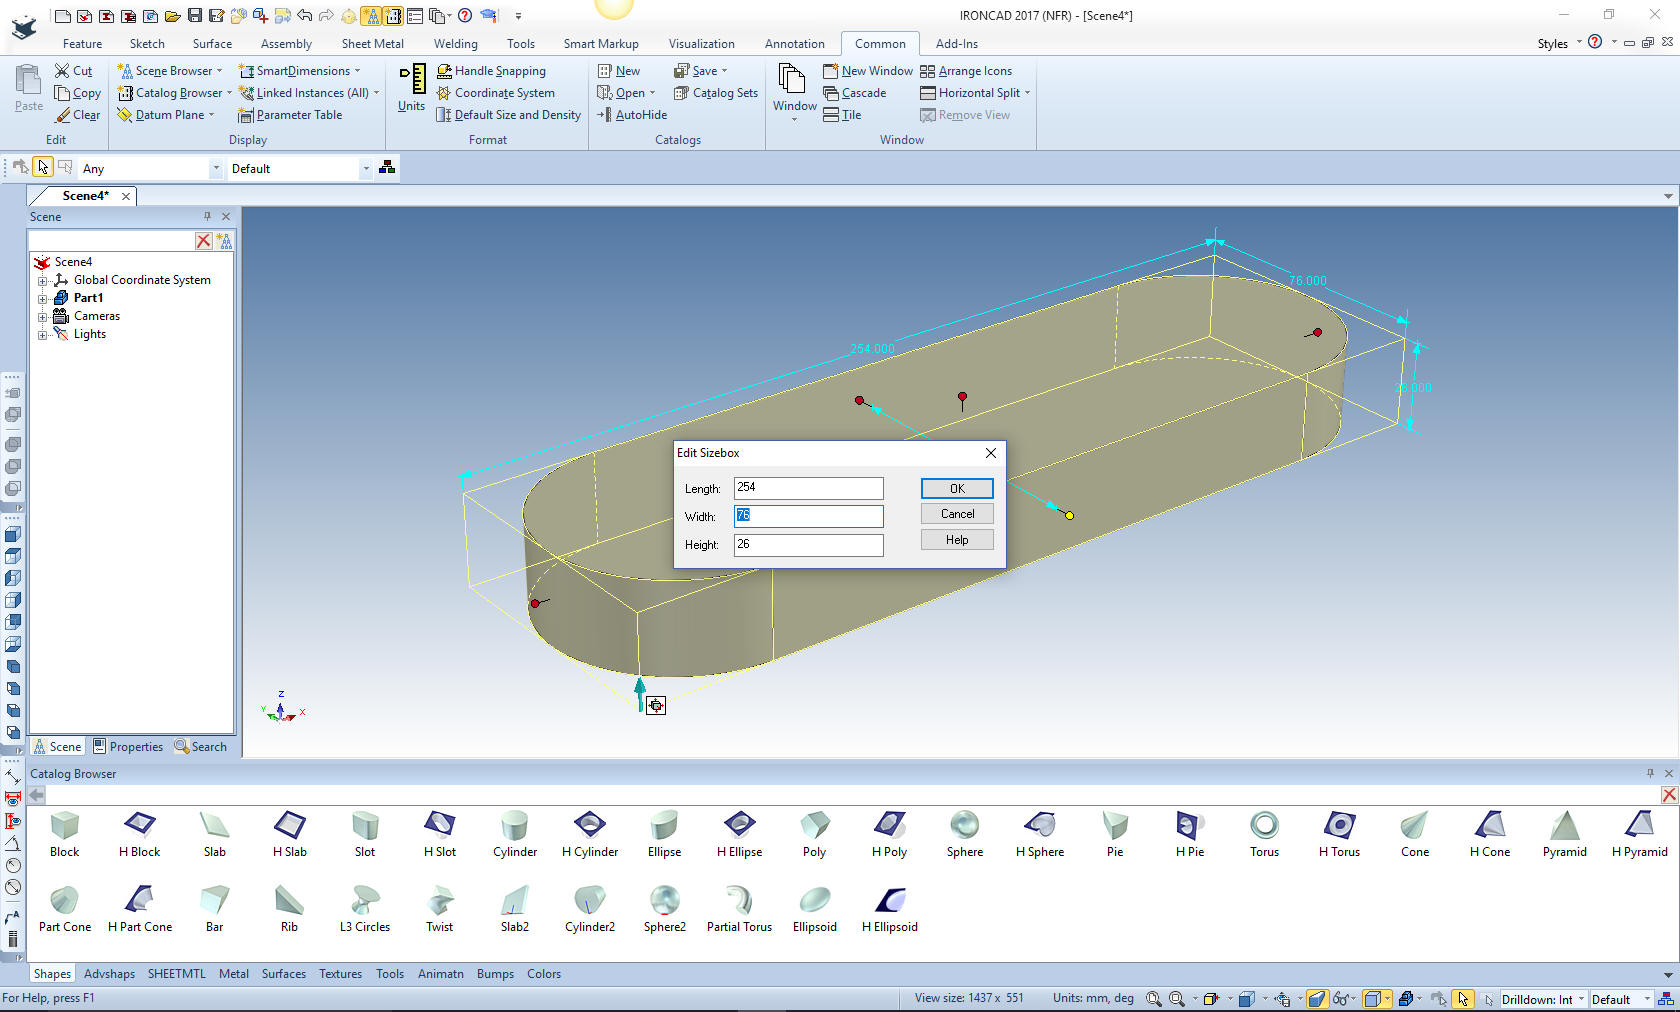Pick the Partial Torus shape
The image size is (1680, 1012).
pyautogui.click(x=739, y=909)
